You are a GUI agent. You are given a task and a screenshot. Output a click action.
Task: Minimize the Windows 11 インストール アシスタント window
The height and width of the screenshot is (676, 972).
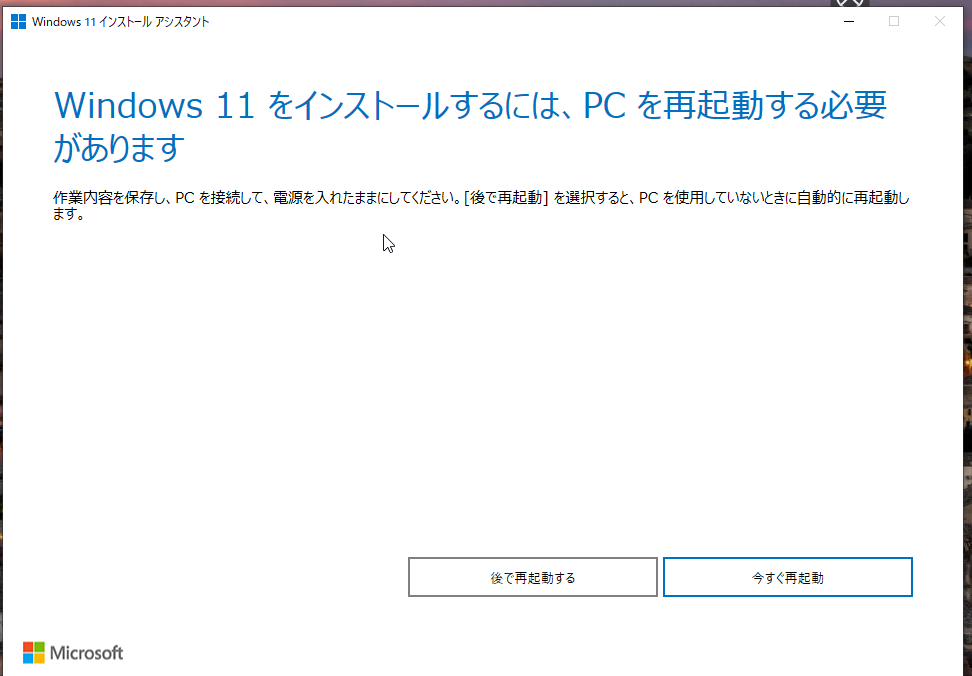pyautogui.click(x=849, y=22)
